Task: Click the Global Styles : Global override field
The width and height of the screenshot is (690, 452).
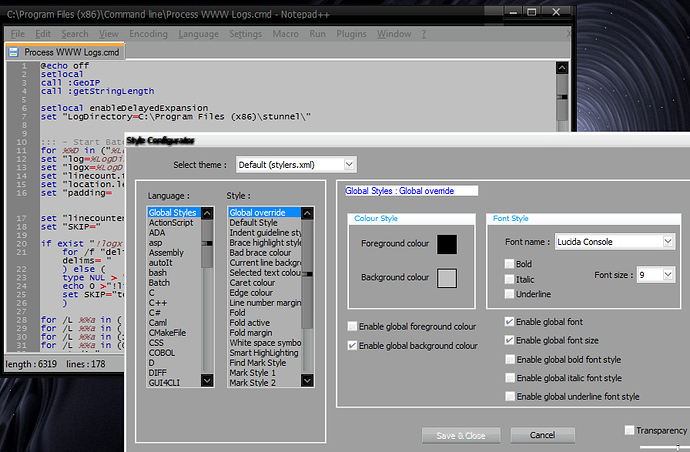Action: click(x=411, y=191)
